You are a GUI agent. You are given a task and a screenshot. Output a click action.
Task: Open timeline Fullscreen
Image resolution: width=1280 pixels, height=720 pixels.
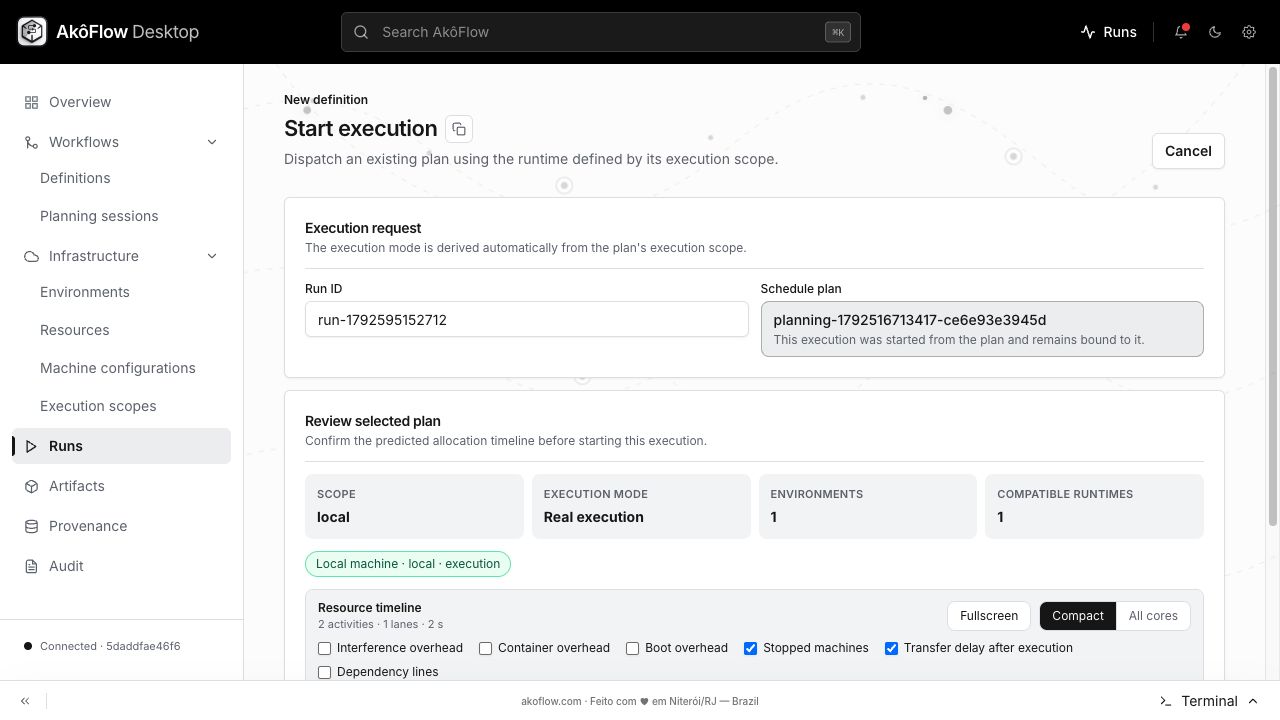click(989, 616)
